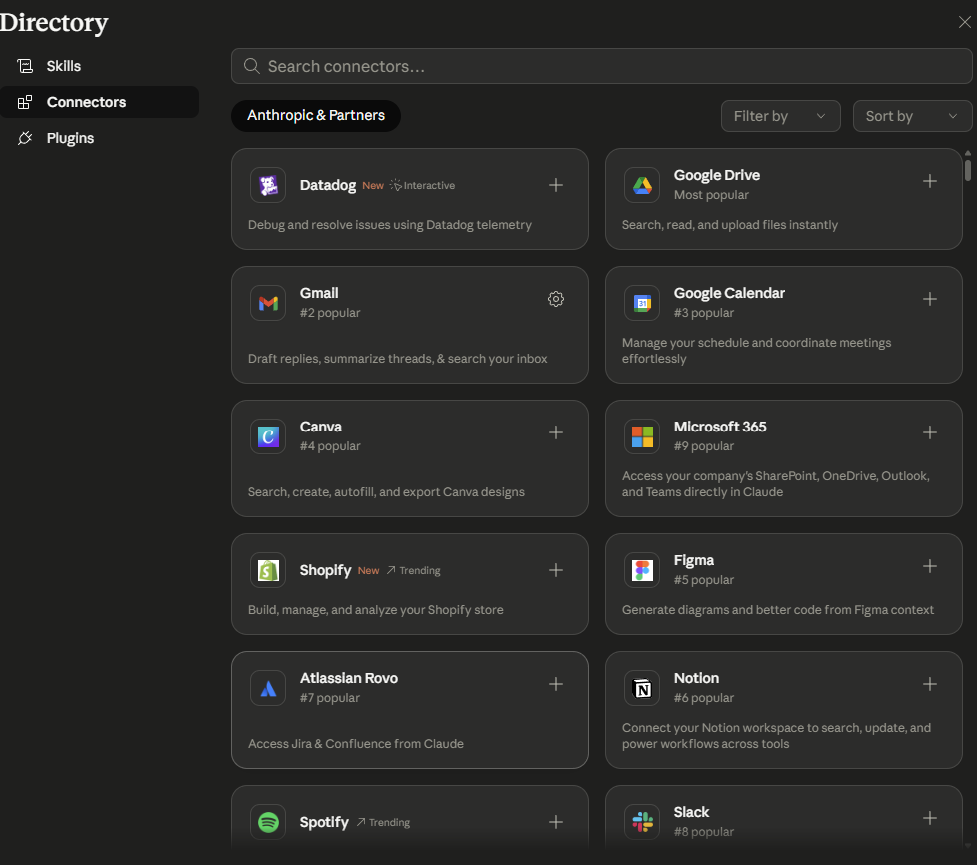
Task: Open the Google Calendar connector title
Action: pos(729,293)
